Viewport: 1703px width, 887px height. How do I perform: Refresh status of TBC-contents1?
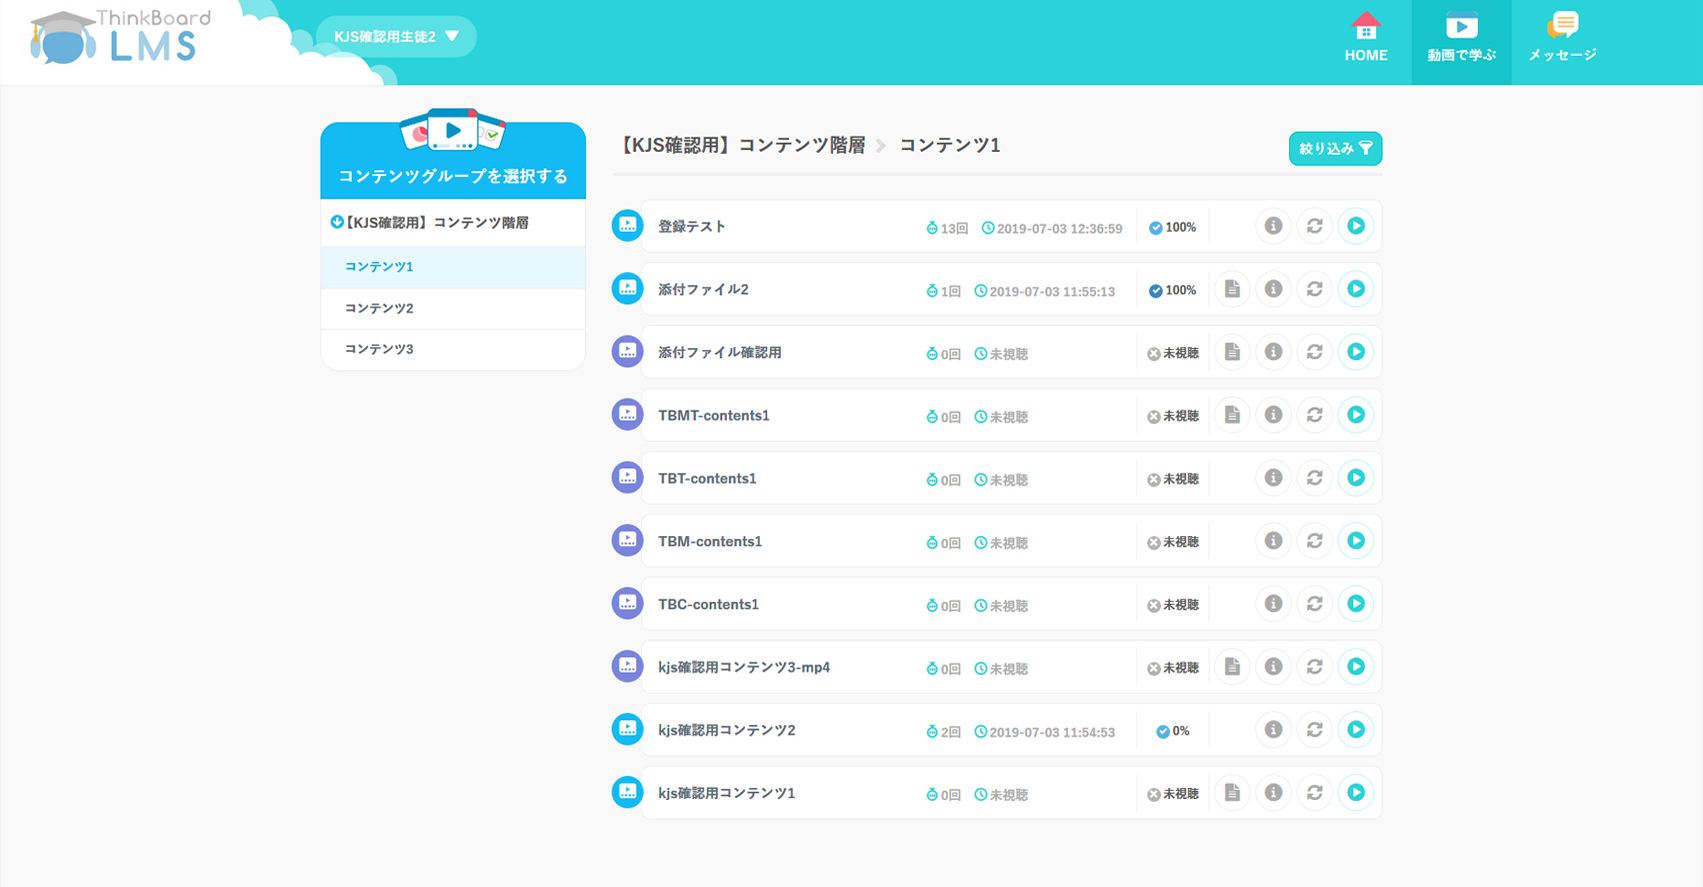coord(1315,604)
